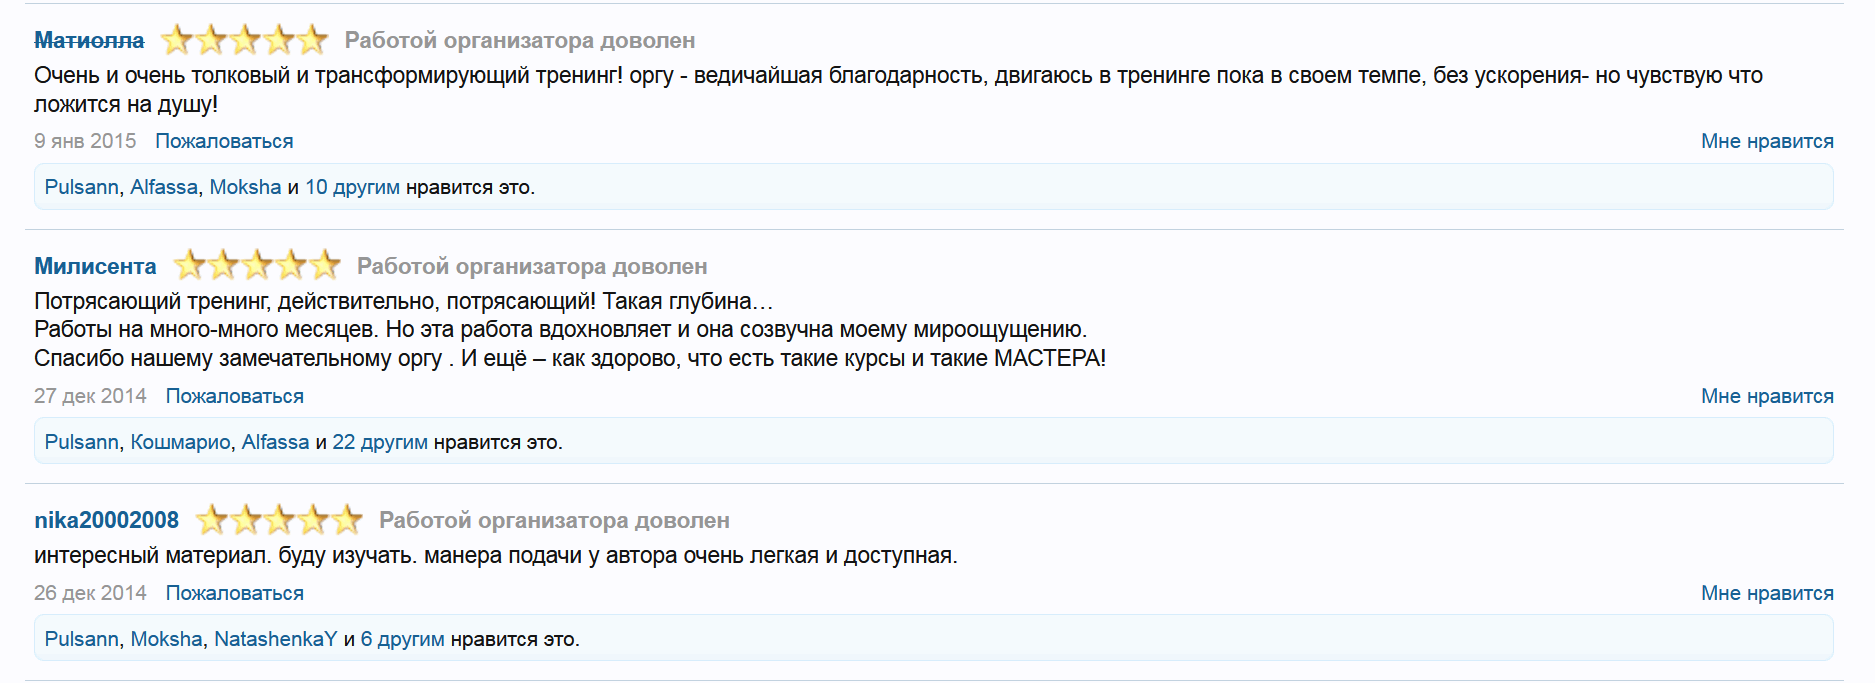Expand the "6 другим" likers list
Screen dimensions: 1875x683
click(402, 639)
